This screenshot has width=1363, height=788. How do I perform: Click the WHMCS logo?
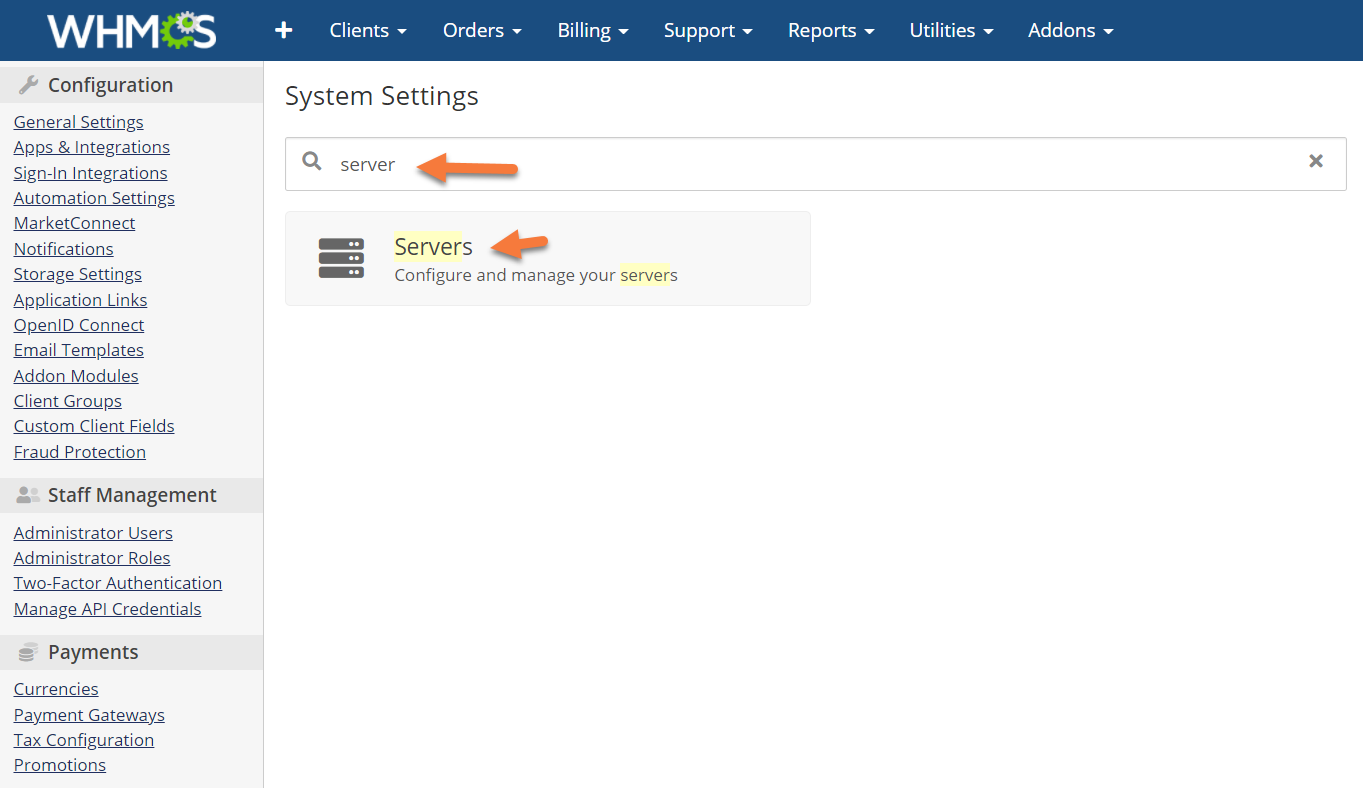pos(131,31)
